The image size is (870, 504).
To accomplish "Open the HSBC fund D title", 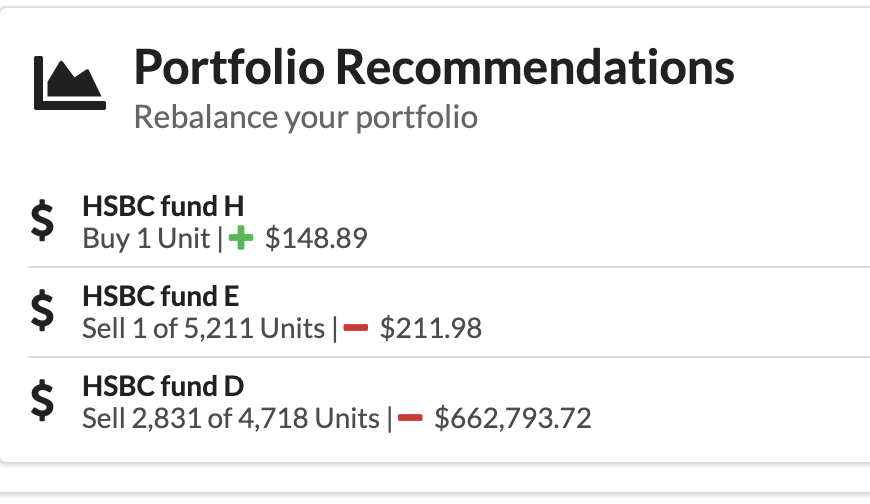I will pyautogui.click(x=163, y=387).
